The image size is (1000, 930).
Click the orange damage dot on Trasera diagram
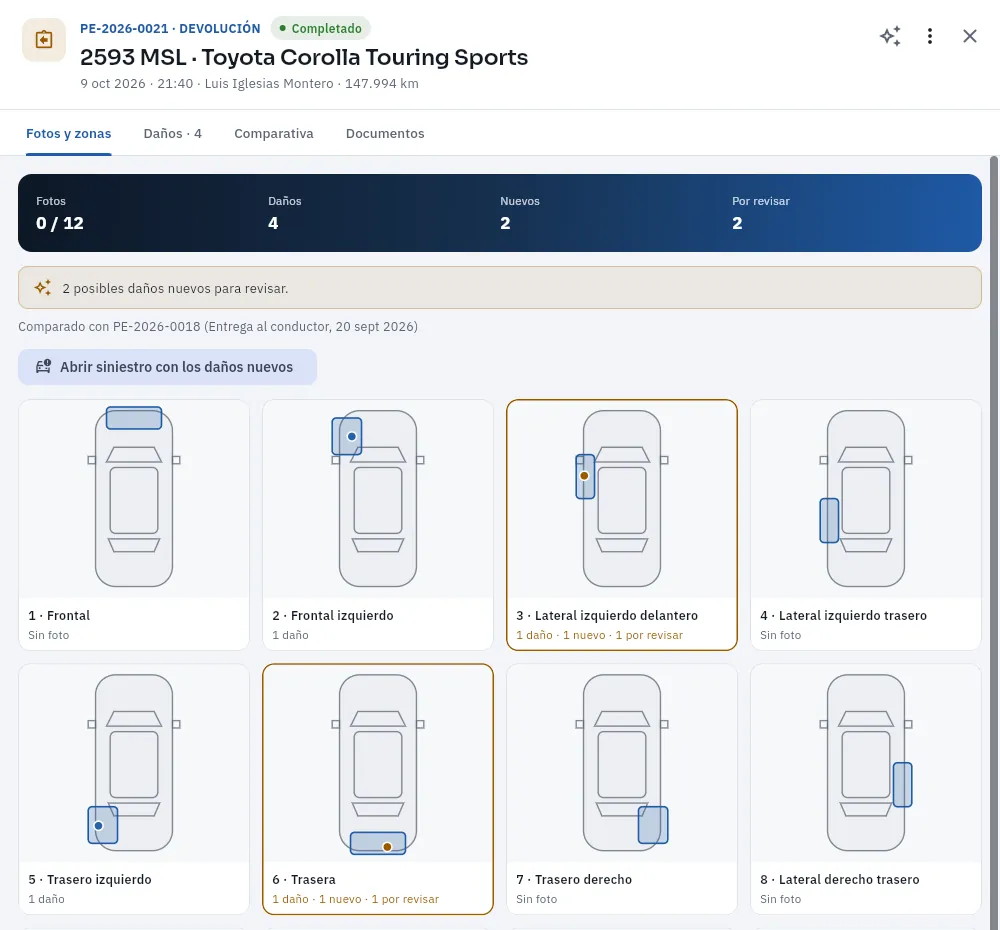(387, 847)
